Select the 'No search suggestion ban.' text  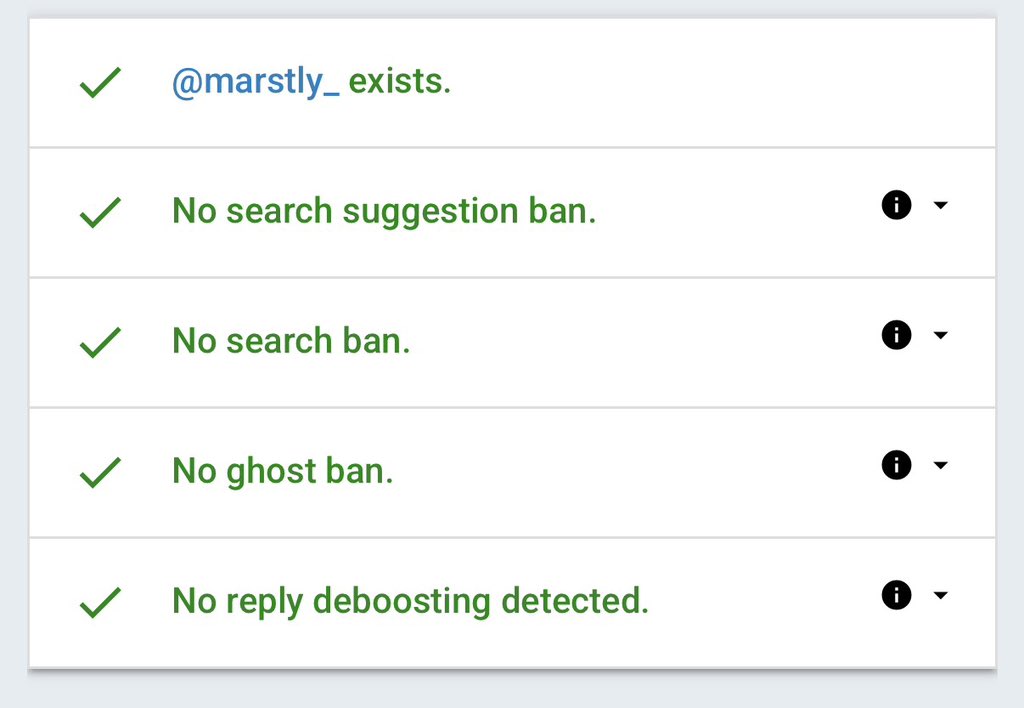click(x=384, y=212)
